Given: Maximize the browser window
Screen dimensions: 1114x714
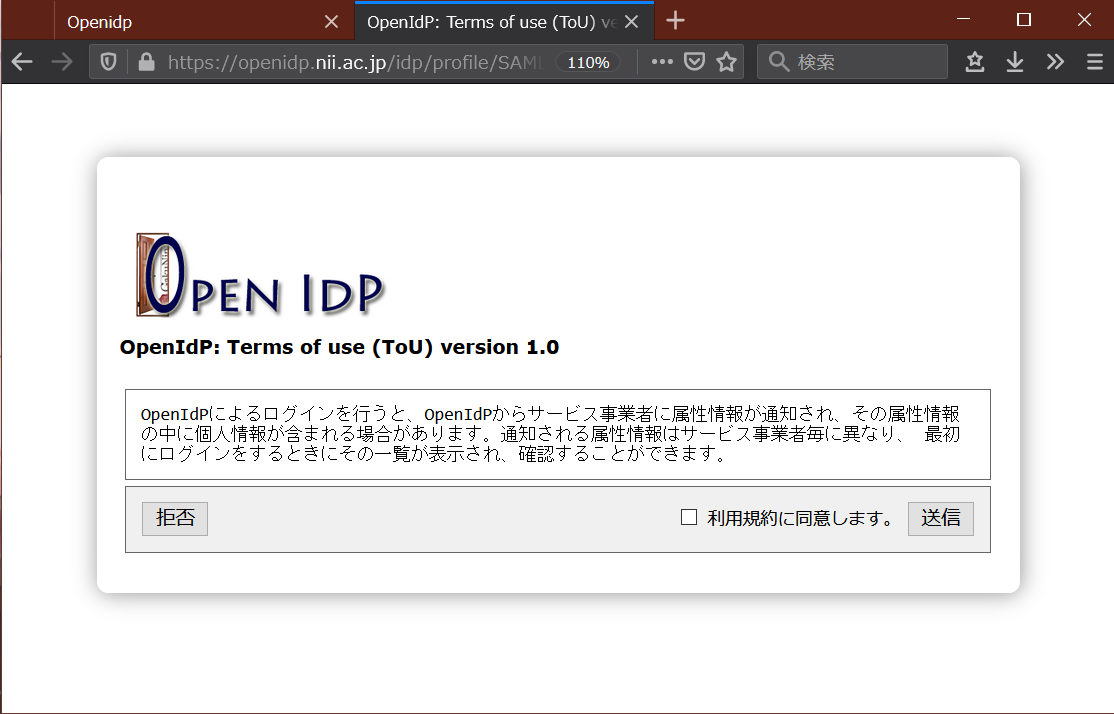Looking at the screenshot, I should point(1024,20).
